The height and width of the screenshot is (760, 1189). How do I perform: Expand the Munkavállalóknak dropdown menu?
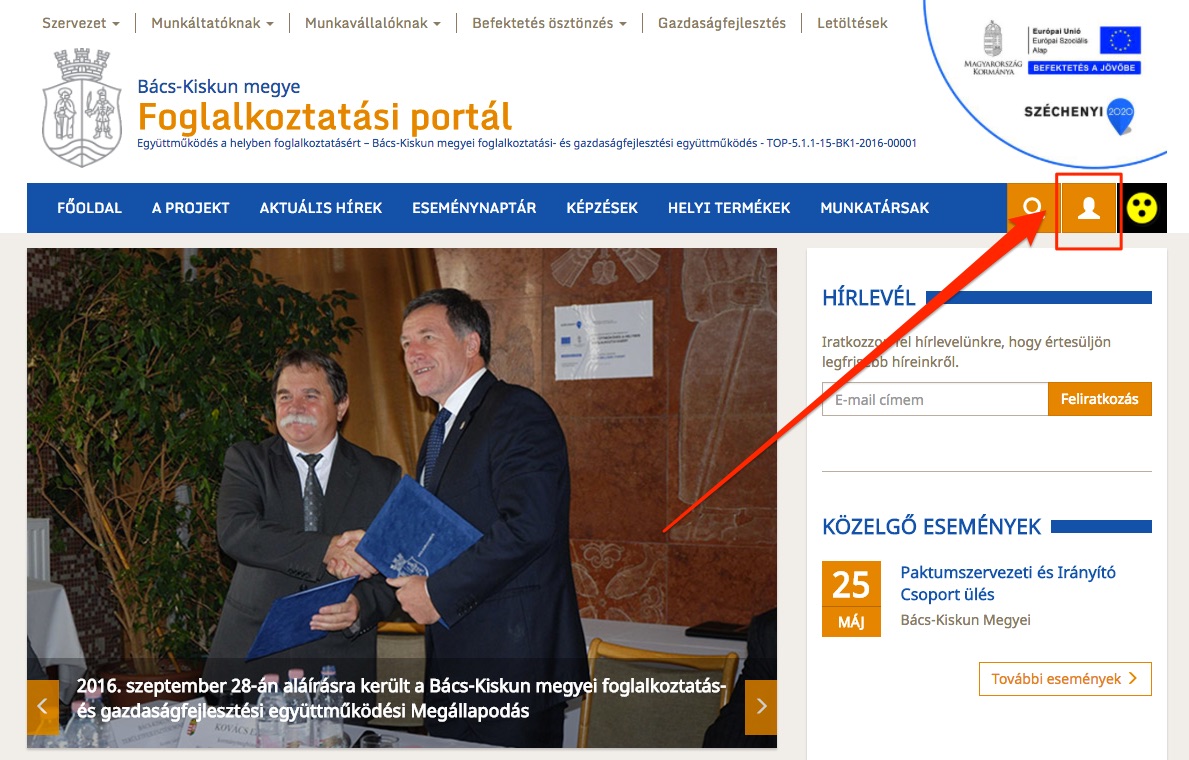(372, 24)
